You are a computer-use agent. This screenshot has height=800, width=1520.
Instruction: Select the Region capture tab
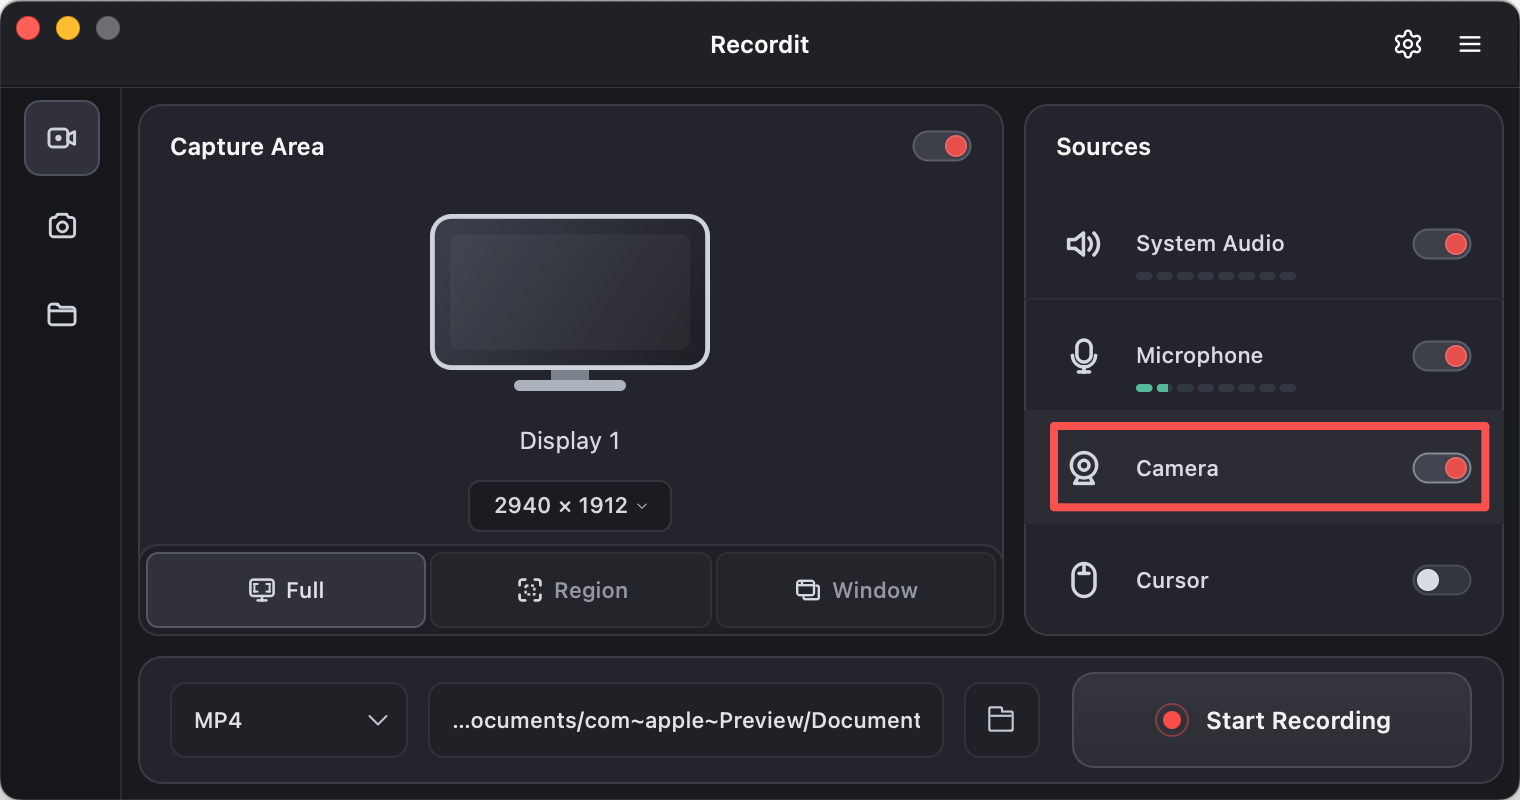pyautogui.click(x=571, y=590)
